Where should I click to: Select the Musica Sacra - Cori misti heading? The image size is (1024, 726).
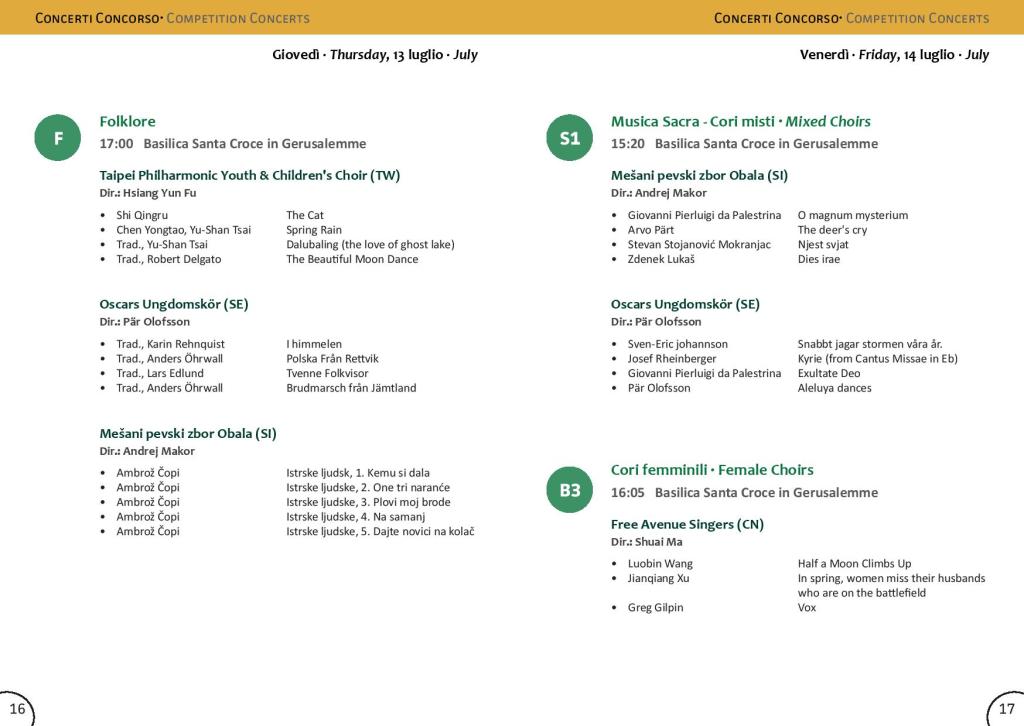[740, 121]
